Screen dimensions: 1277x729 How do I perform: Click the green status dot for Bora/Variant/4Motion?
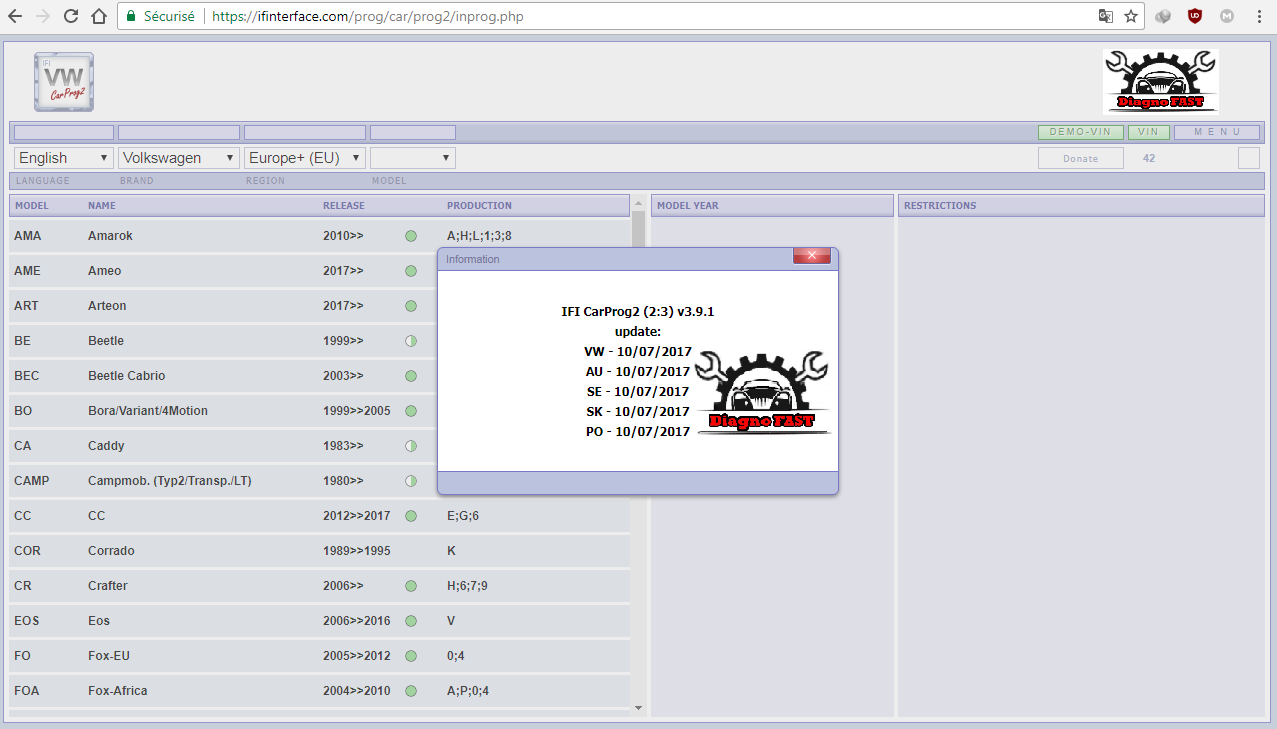tap(410, 411)
